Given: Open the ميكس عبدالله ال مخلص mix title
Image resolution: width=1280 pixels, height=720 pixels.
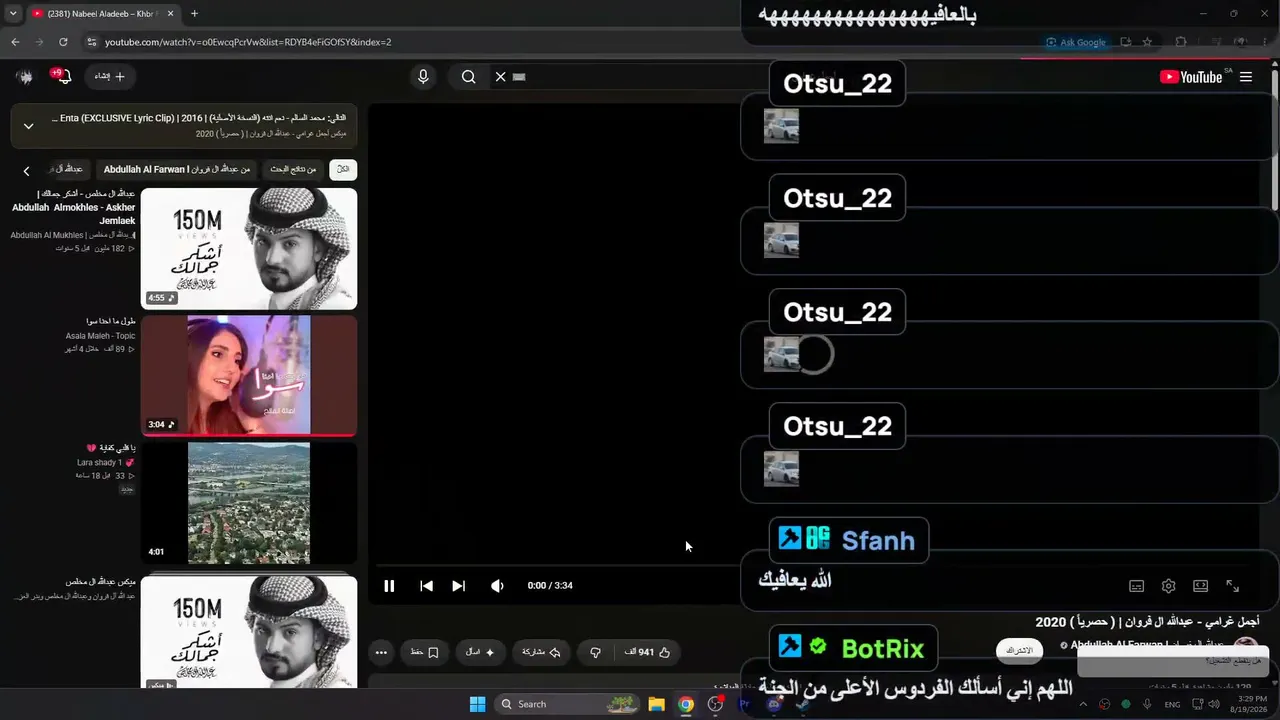Looking at the screenshot, I should [x=100, y=581].
